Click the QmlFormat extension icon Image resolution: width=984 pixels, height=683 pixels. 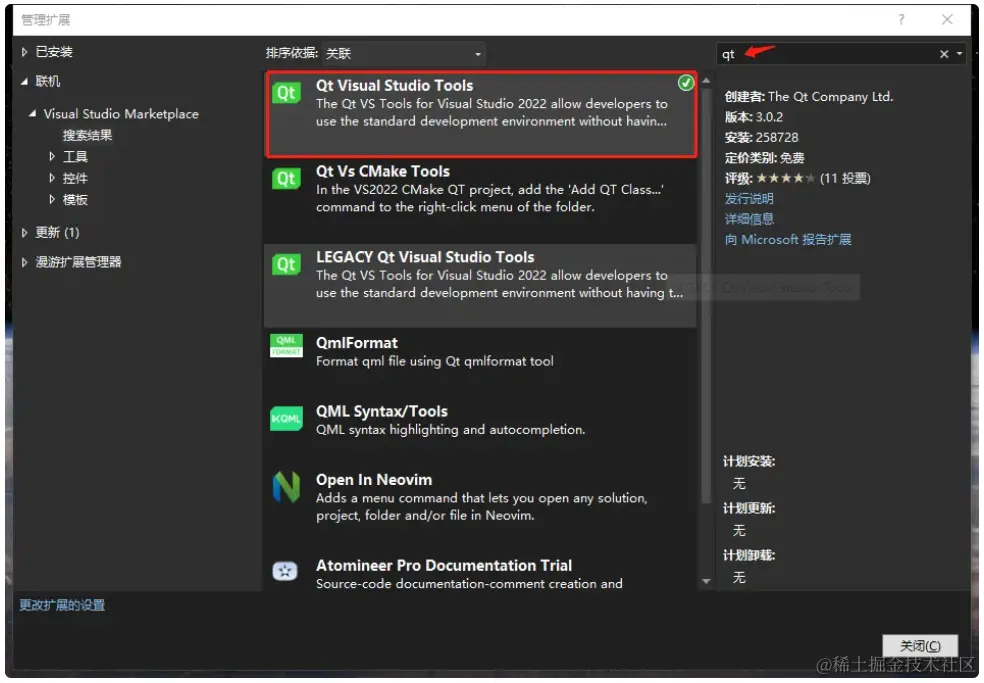tap(286, 345)
